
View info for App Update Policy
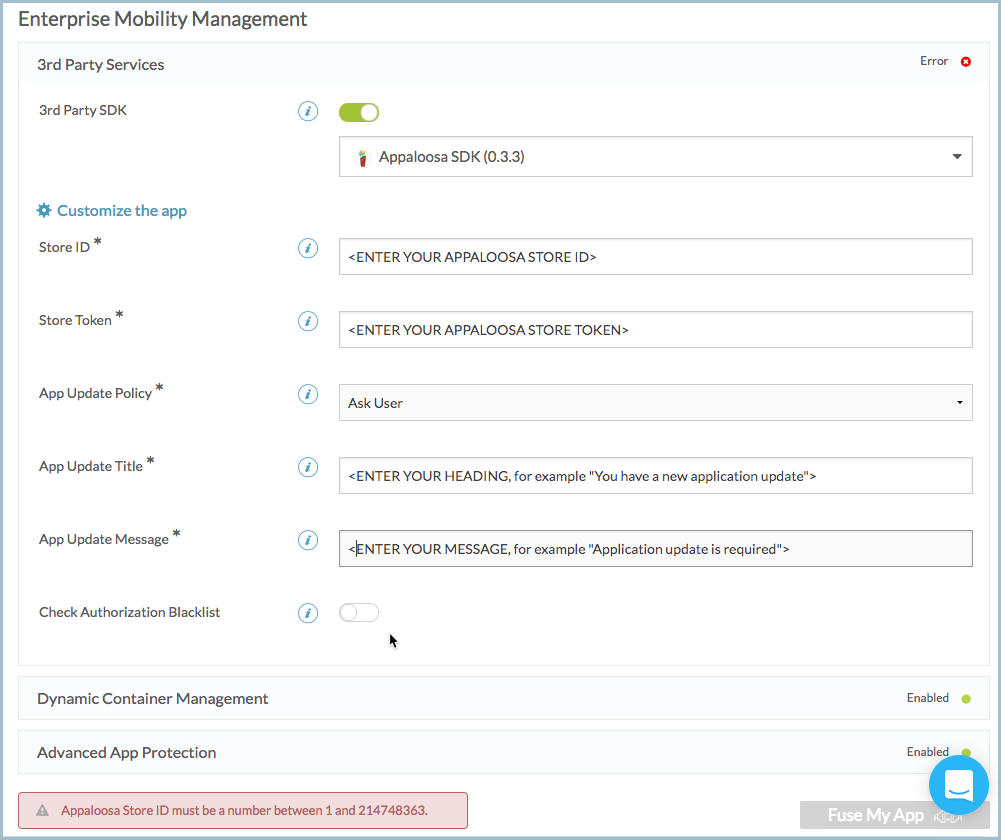click(308, 394)
